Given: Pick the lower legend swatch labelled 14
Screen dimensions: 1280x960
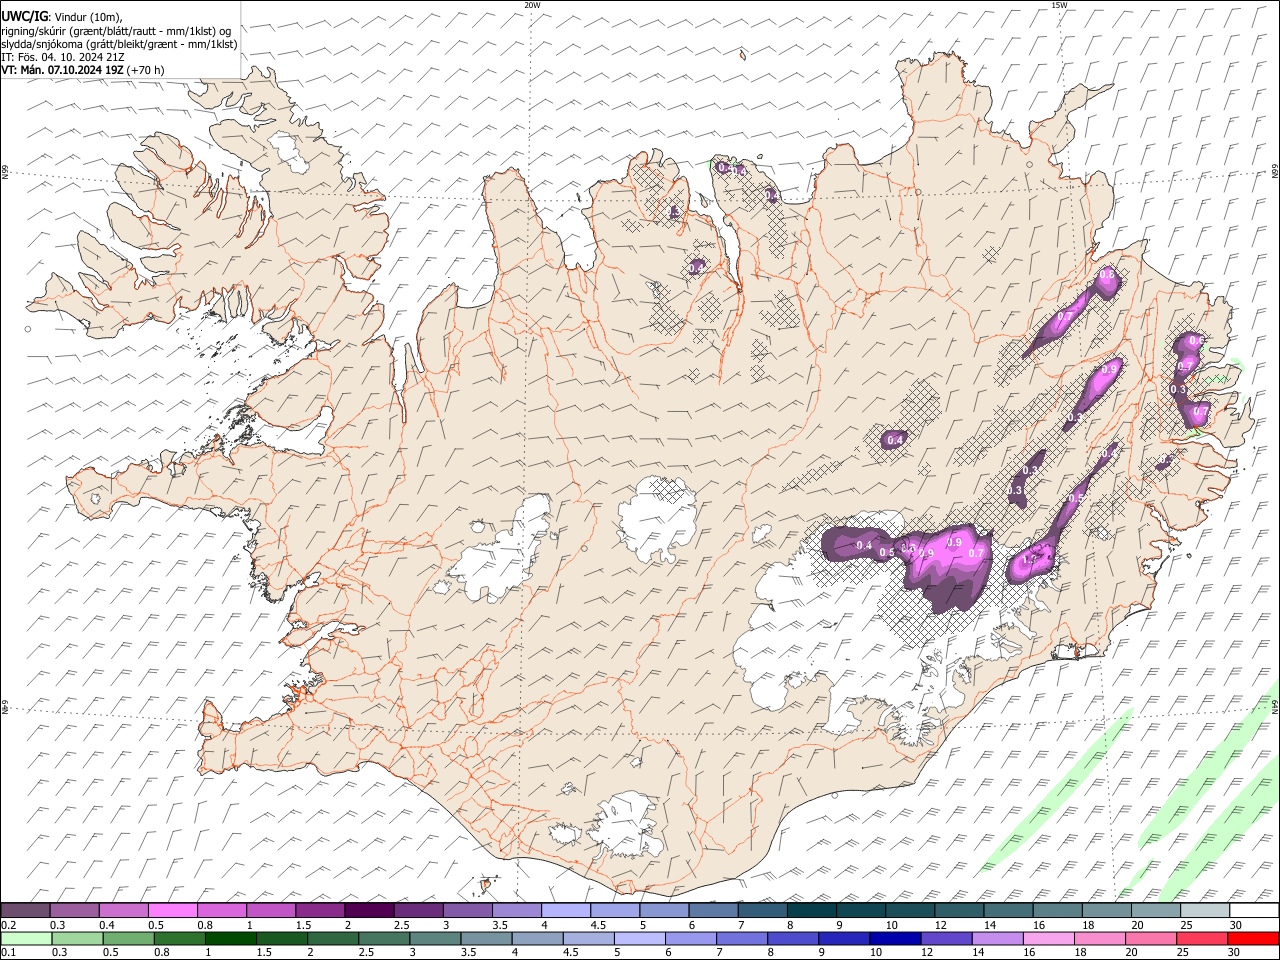Looking at the screenshot, I should tap(997, 938).
